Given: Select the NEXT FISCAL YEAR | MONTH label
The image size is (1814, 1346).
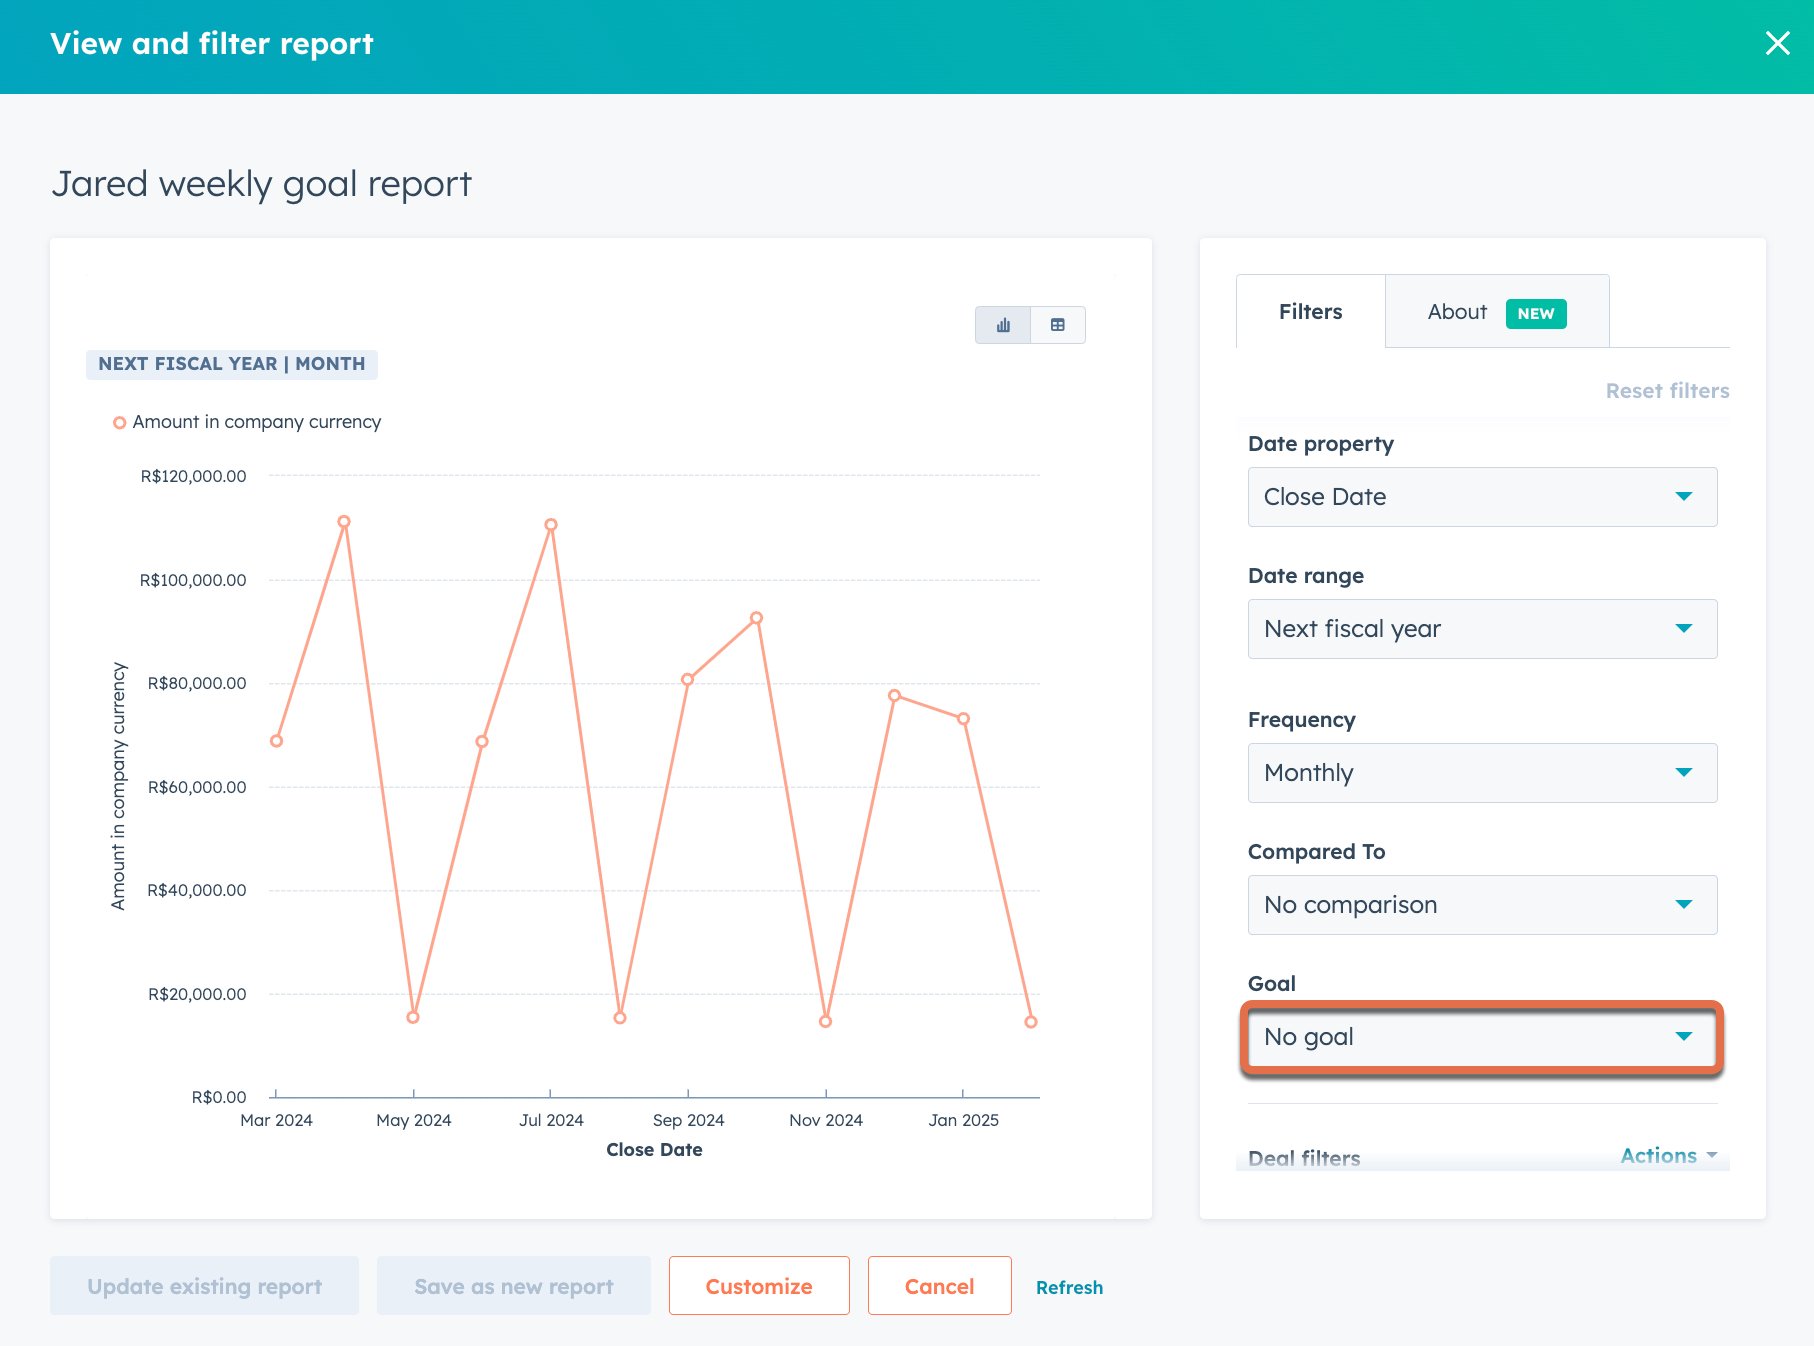Looking at the screenshot, I should (231, 363).
